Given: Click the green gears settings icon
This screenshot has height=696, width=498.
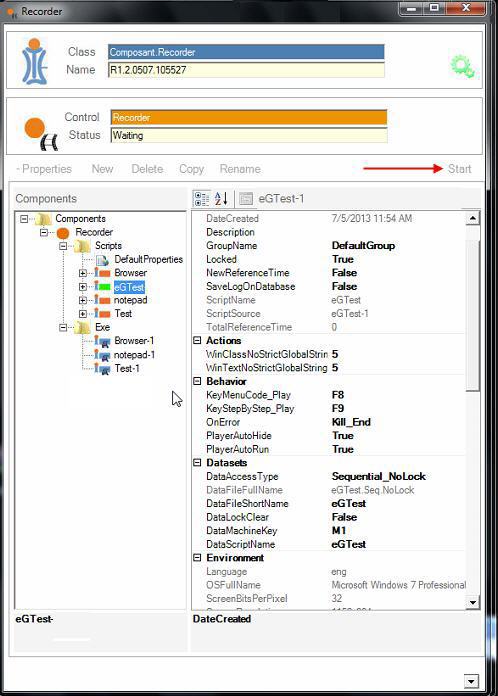Looking at the screenshot, I should [x=463, y=67].
